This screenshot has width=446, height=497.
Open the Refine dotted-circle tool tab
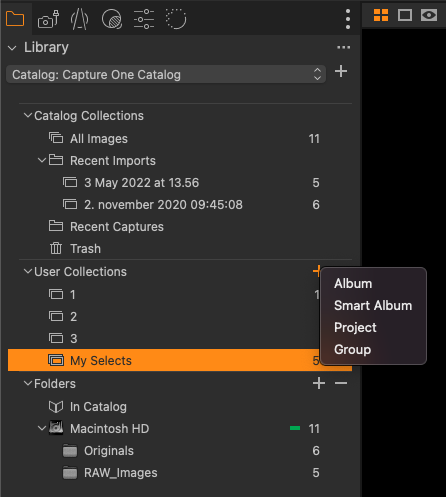pos(176,19)
